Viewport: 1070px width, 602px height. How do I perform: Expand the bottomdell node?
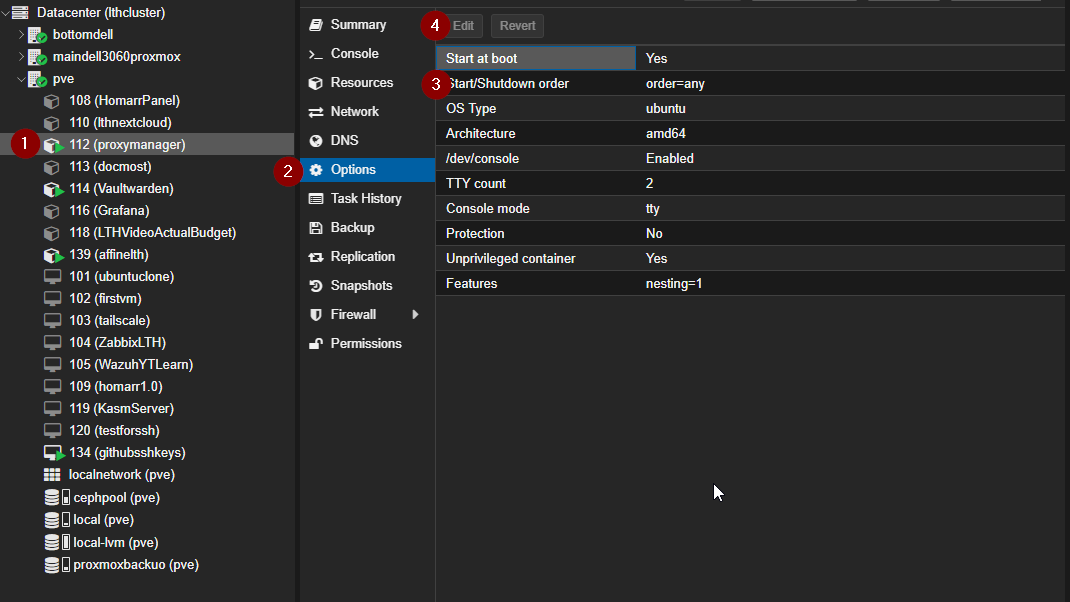20,34
